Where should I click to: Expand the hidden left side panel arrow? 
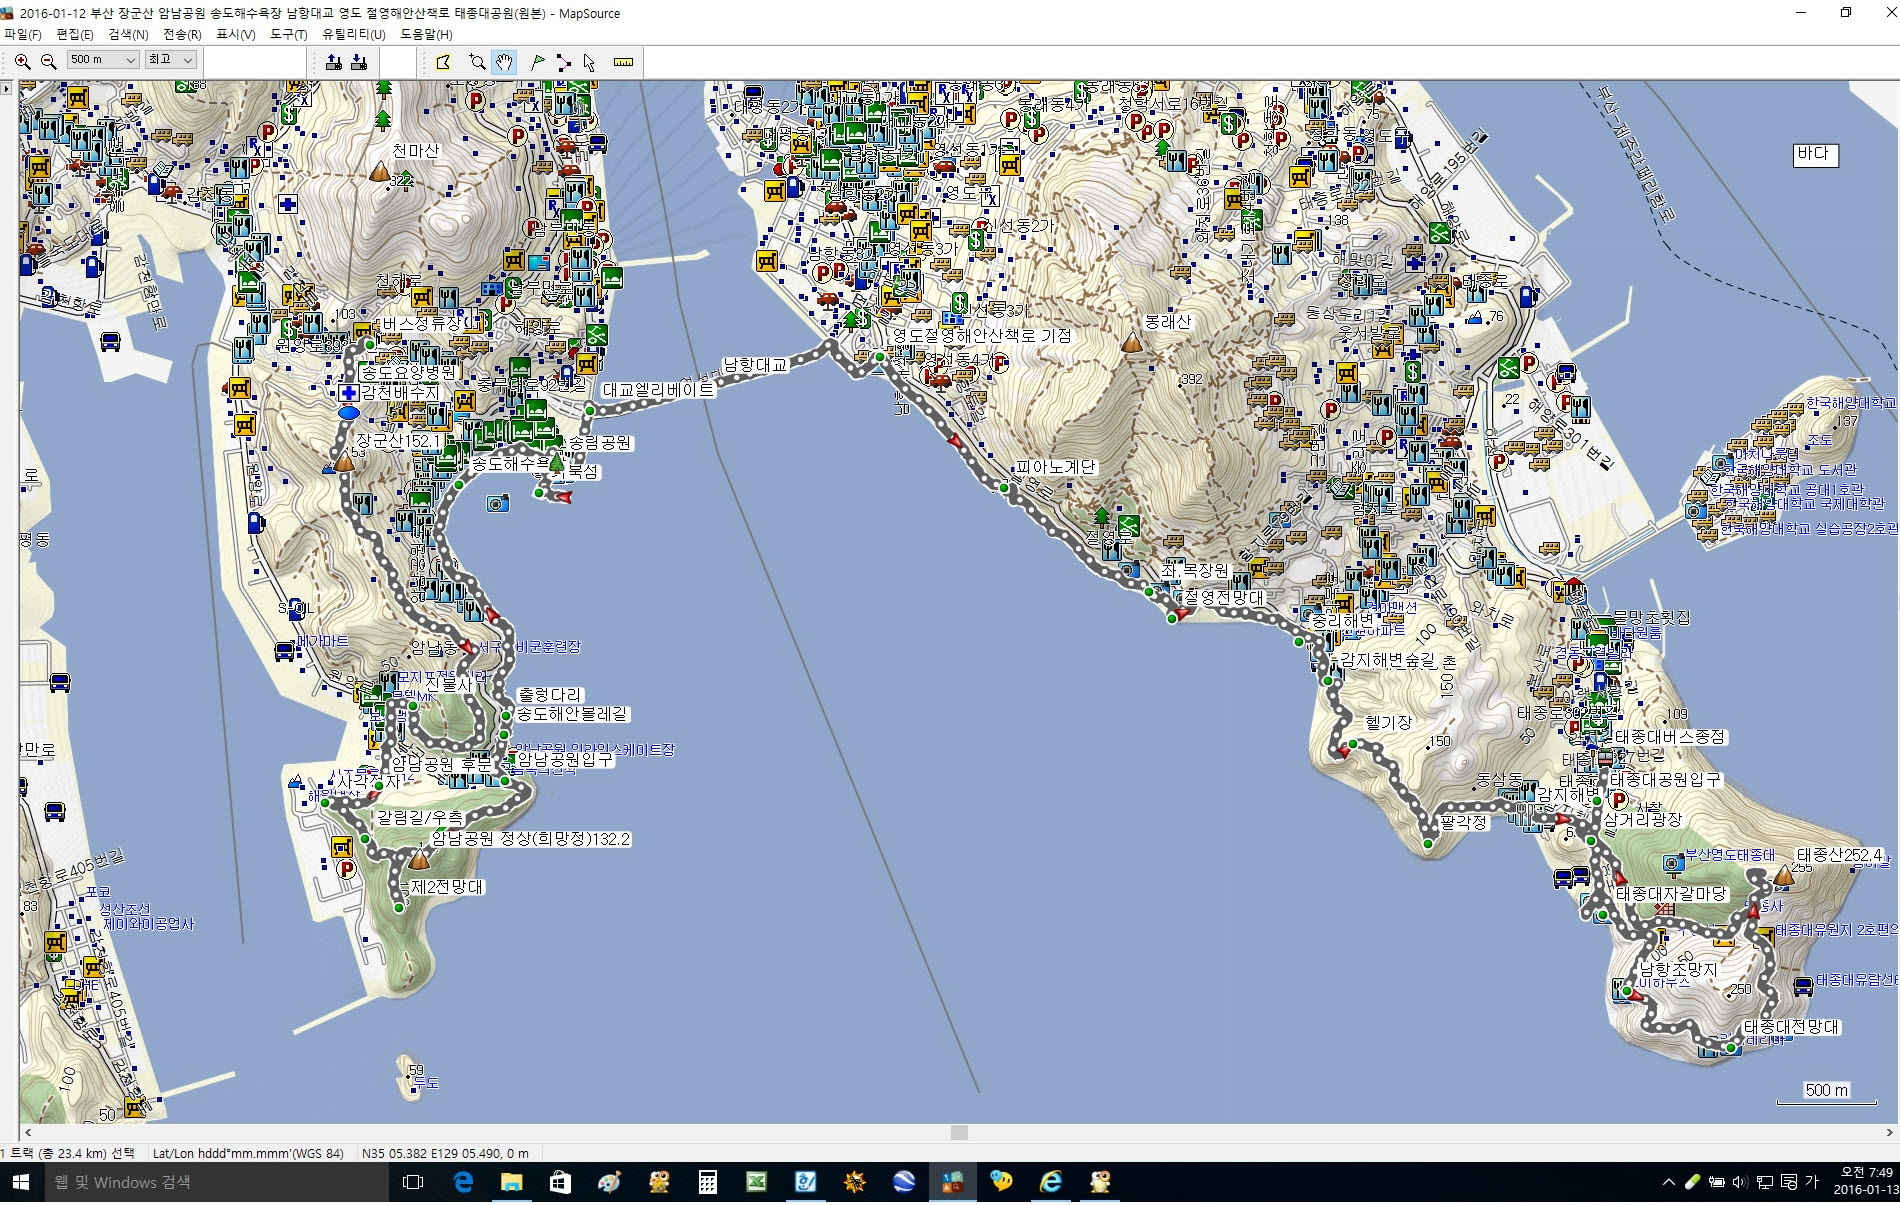click(x=7, y=89)
